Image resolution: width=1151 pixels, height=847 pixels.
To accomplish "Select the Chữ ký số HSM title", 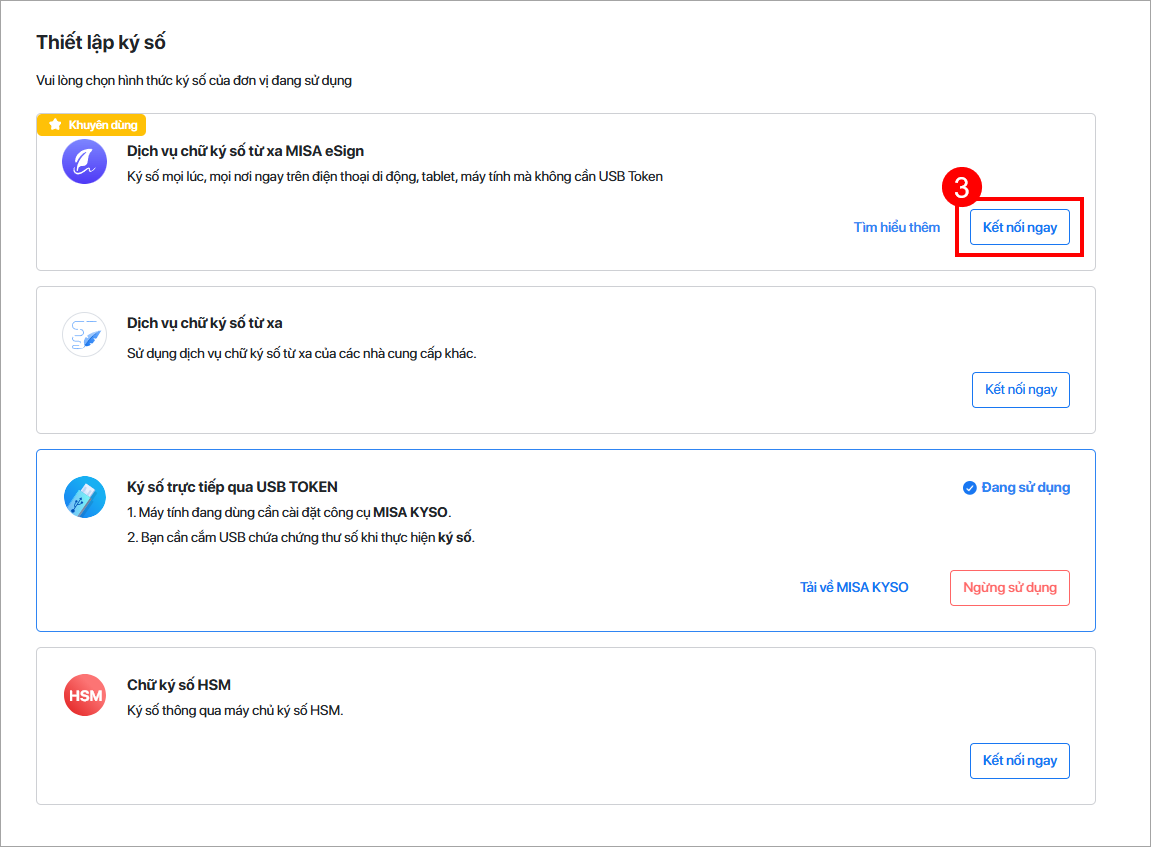I will [x=179, y=685].
